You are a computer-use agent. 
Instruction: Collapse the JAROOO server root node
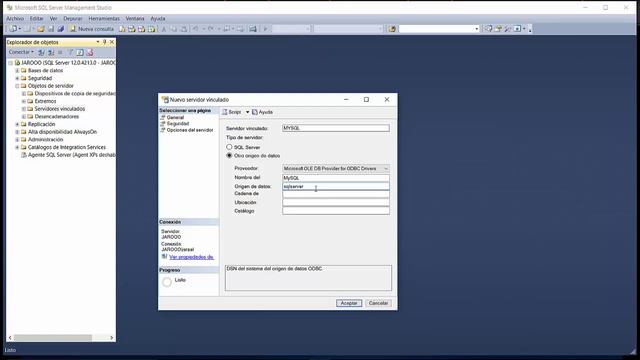coord(11,63)
